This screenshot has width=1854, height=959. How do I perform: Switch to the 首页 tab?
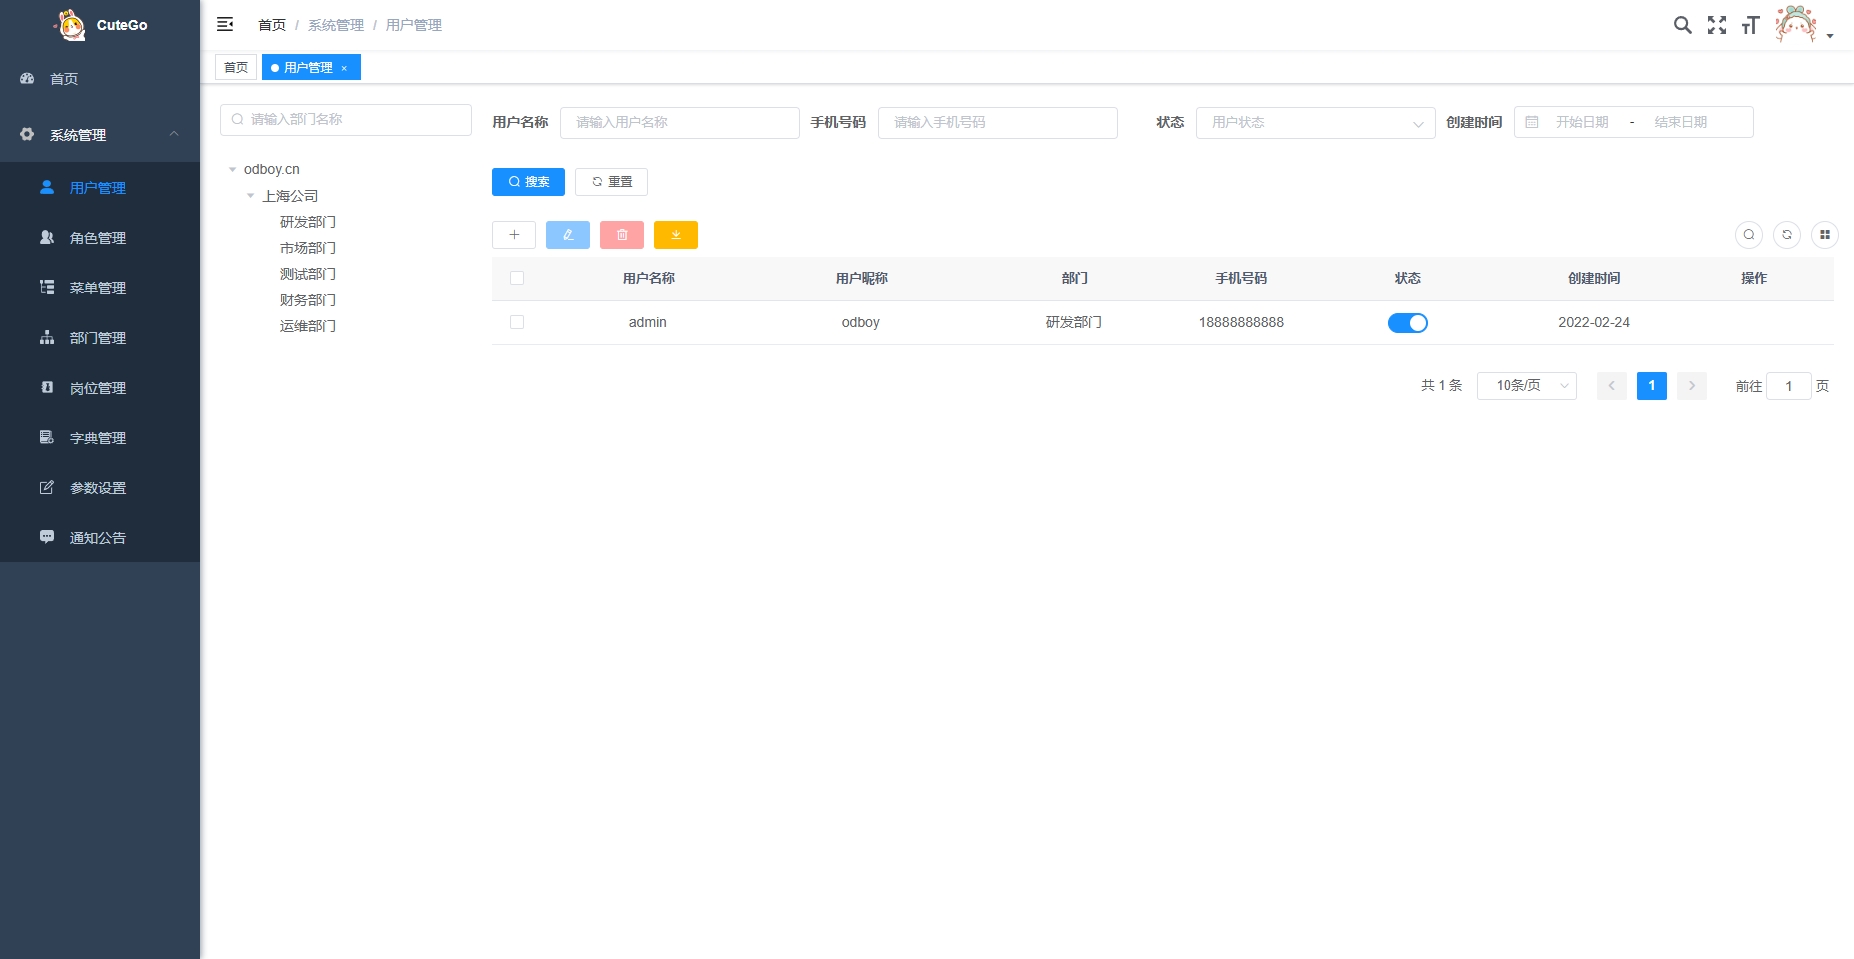point(236,67)
